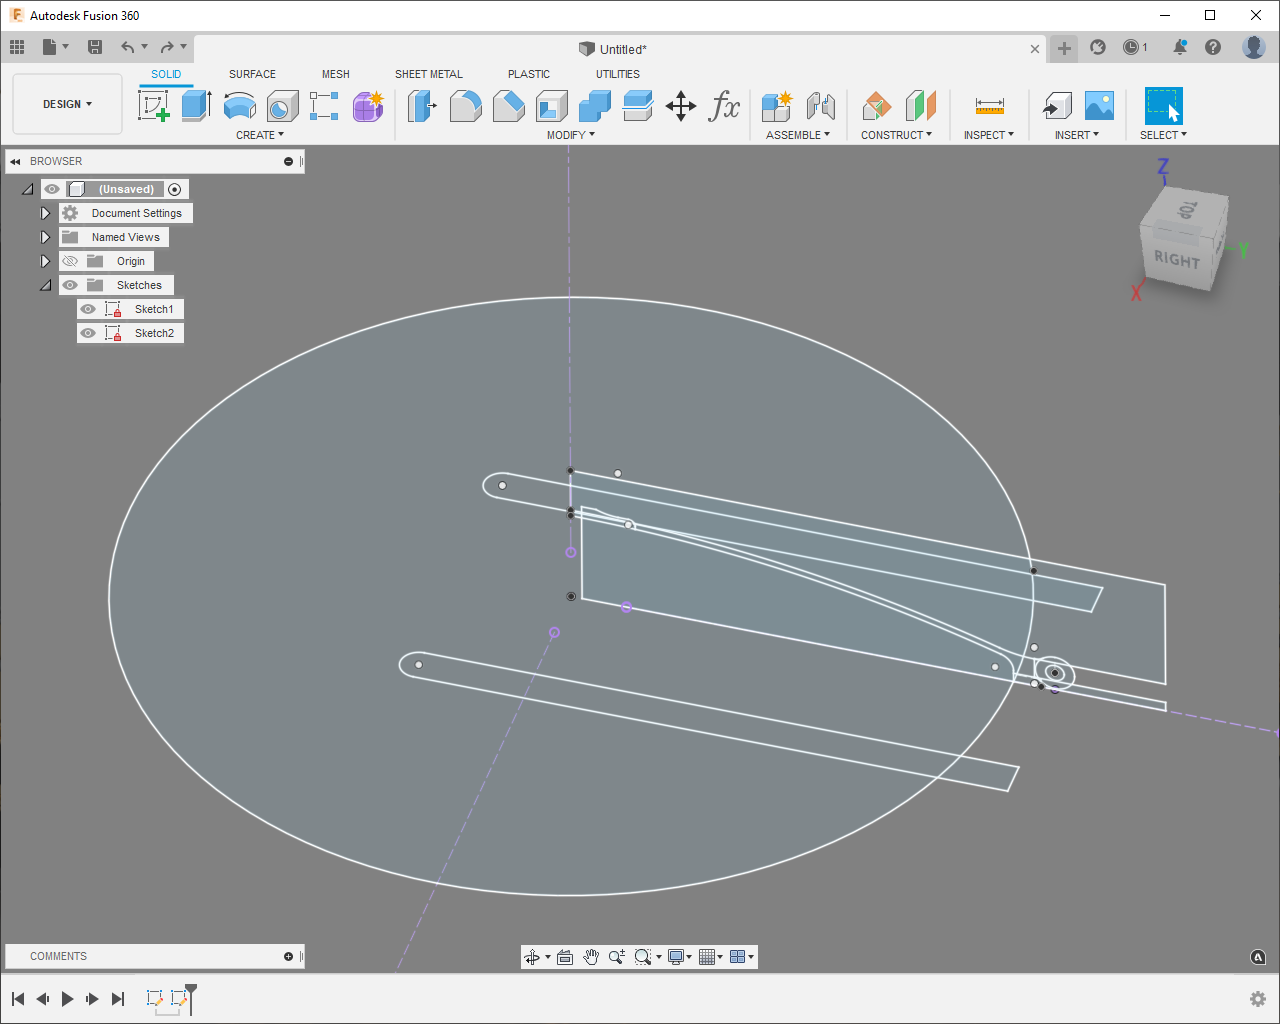Open the CONSTRUCT menu label
The height and width of the screenshot is (1024, 1280).
tap(896, 135)
